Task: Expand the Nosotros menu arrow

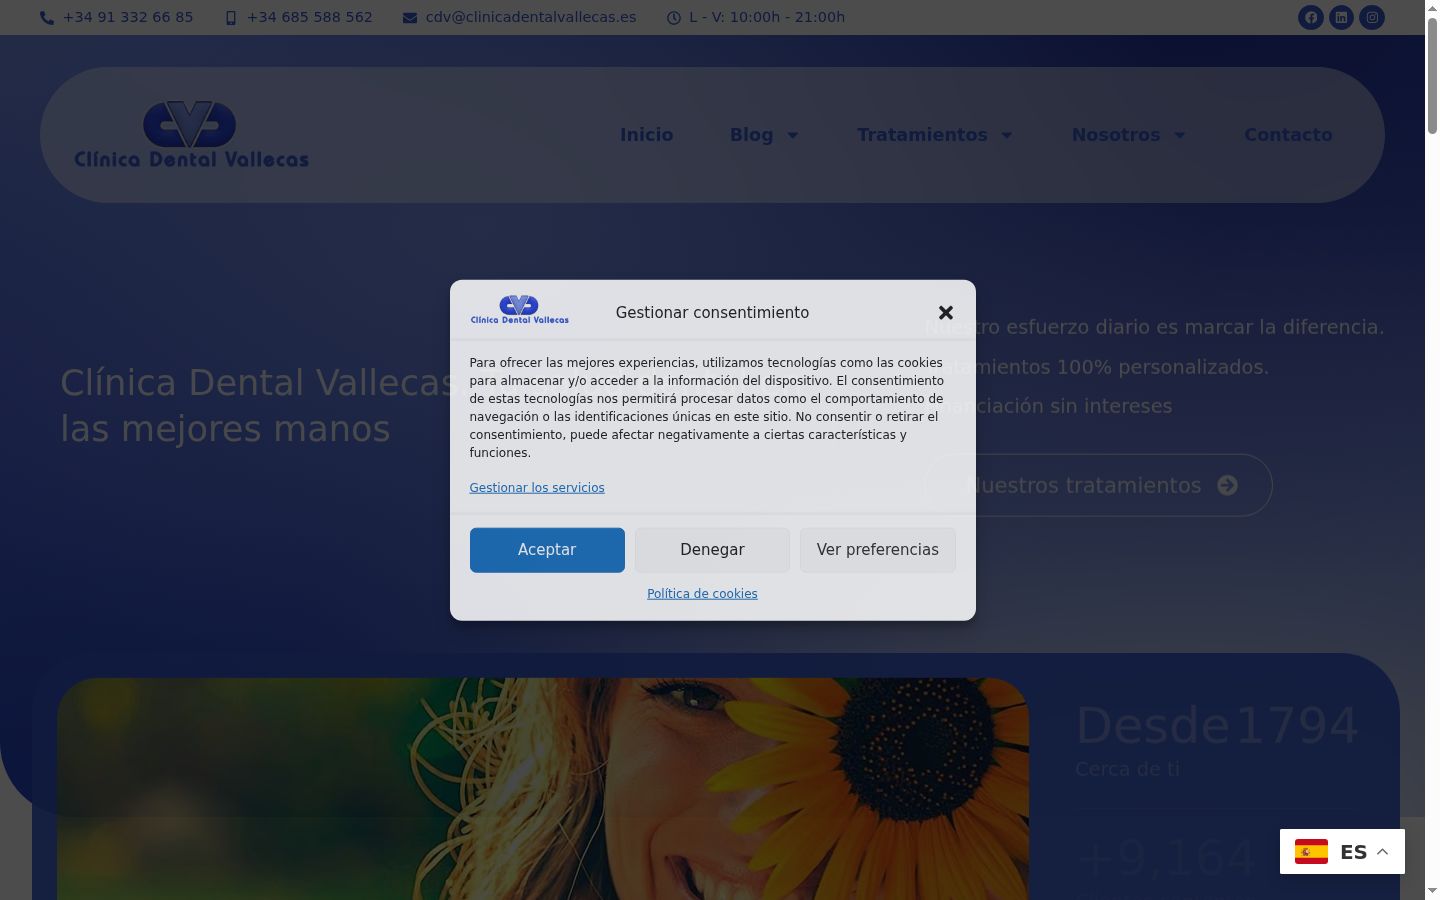Action: [1180, 135]
